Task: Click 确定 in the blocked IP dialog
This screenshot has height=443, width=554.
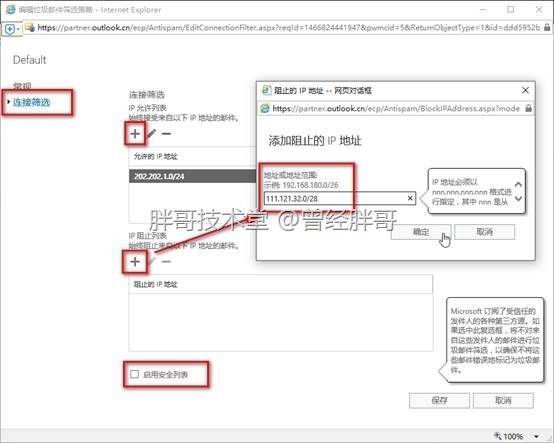Action: point(421,232)
